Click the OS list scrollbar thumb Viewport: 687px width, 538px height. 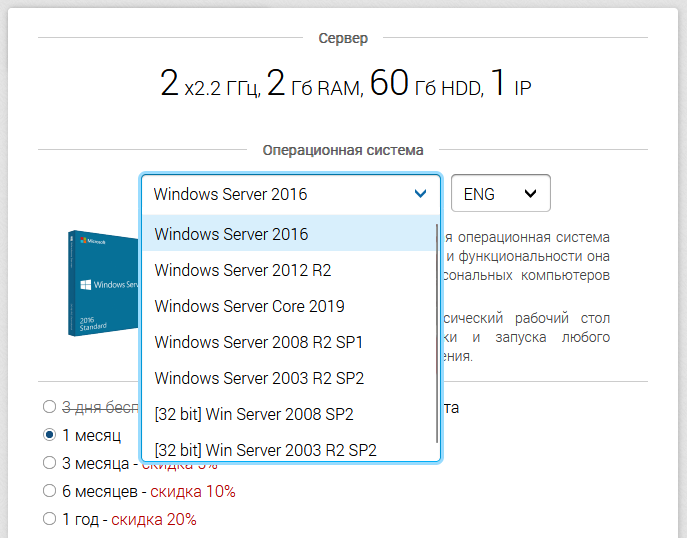(x=437, y=333)
